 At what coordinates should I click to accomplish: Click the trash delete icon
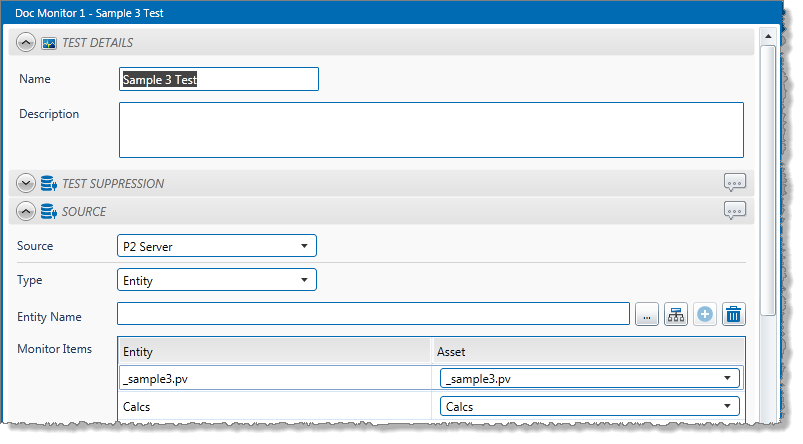(x=734, y=314)
